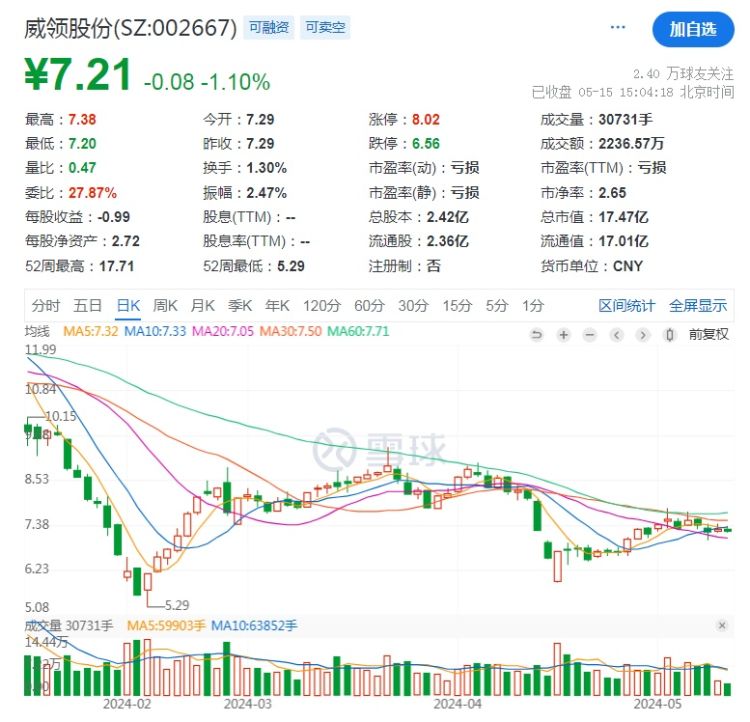The width and height of the screenshot is (750, 722).
Task: Reset the chart with undo arrow icon
Action: pyautogui.click(x=537, y=334)
